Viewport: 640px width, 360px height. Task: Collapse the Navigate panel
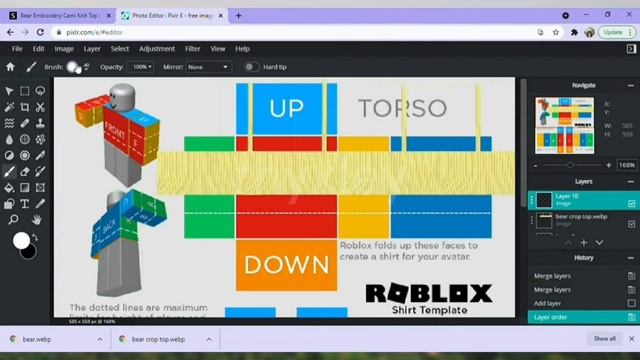point(631,85)
